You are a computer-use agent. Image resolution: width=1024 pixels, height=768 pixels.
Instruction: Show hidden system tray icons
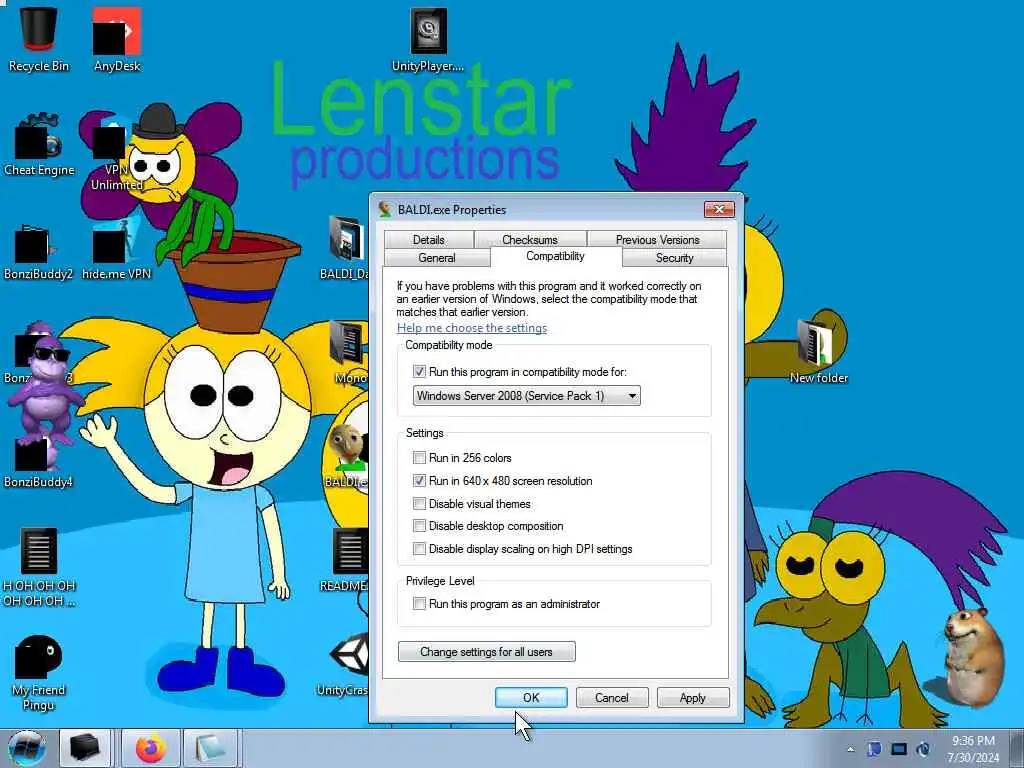[x=850, y=749]
